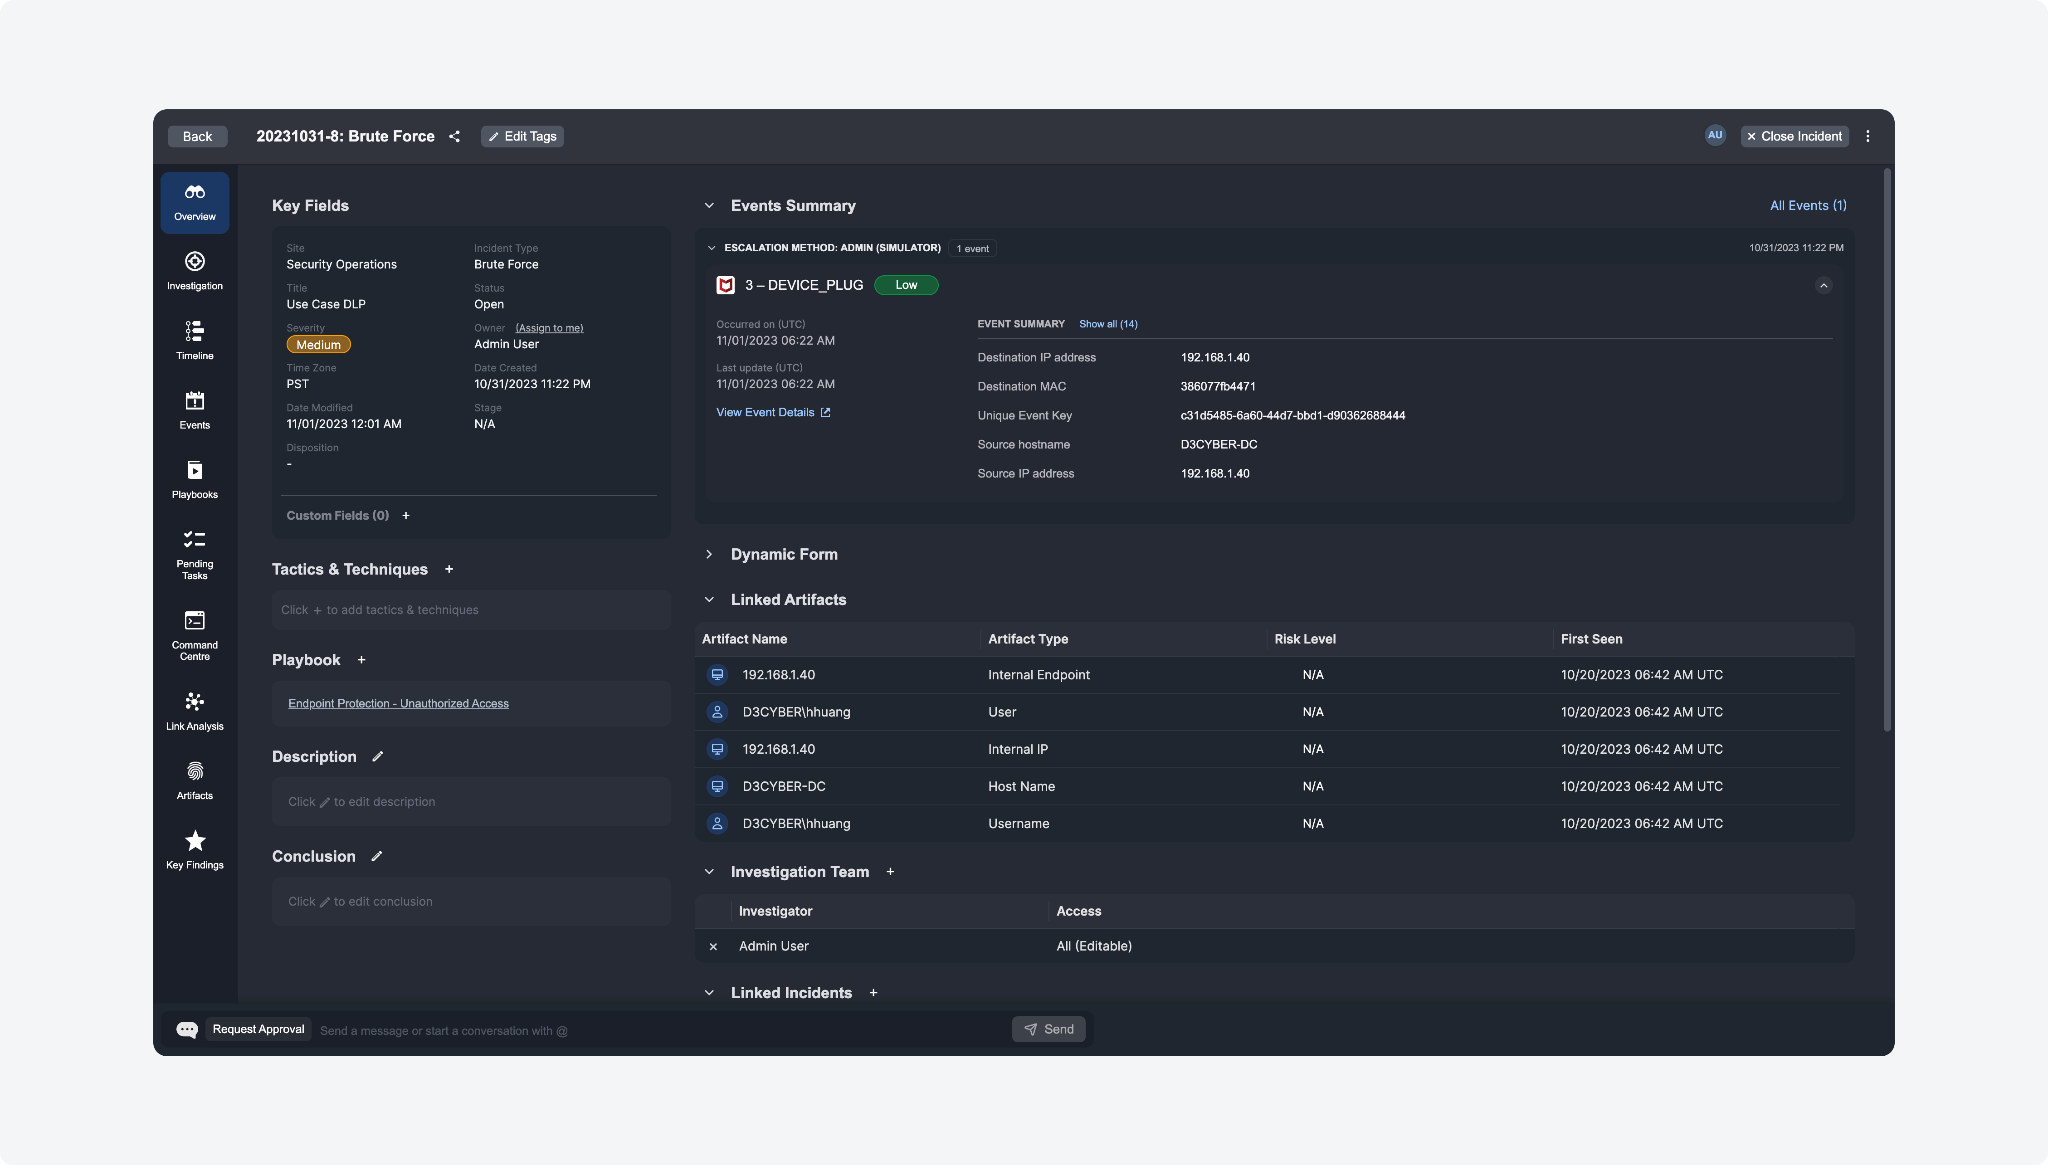This screenshot has height=1165, width=2048.
Task: Click the share icon beside incident title
Action: click(455, 137)
